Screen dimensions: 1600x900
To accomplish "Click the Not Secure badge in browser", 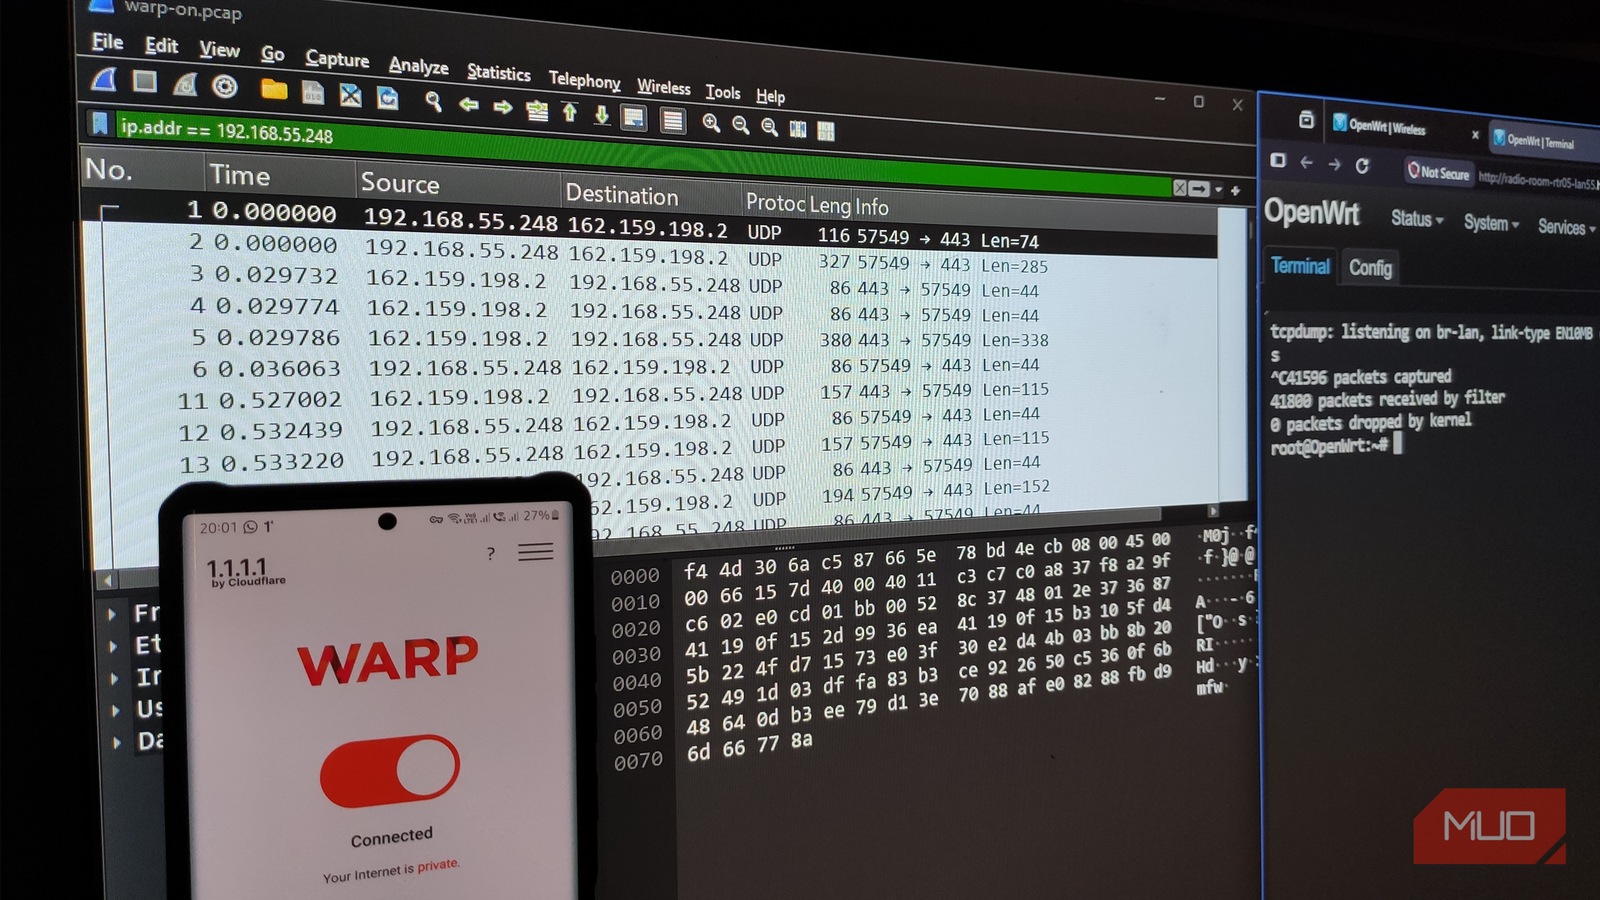I will coord(1439,172).
